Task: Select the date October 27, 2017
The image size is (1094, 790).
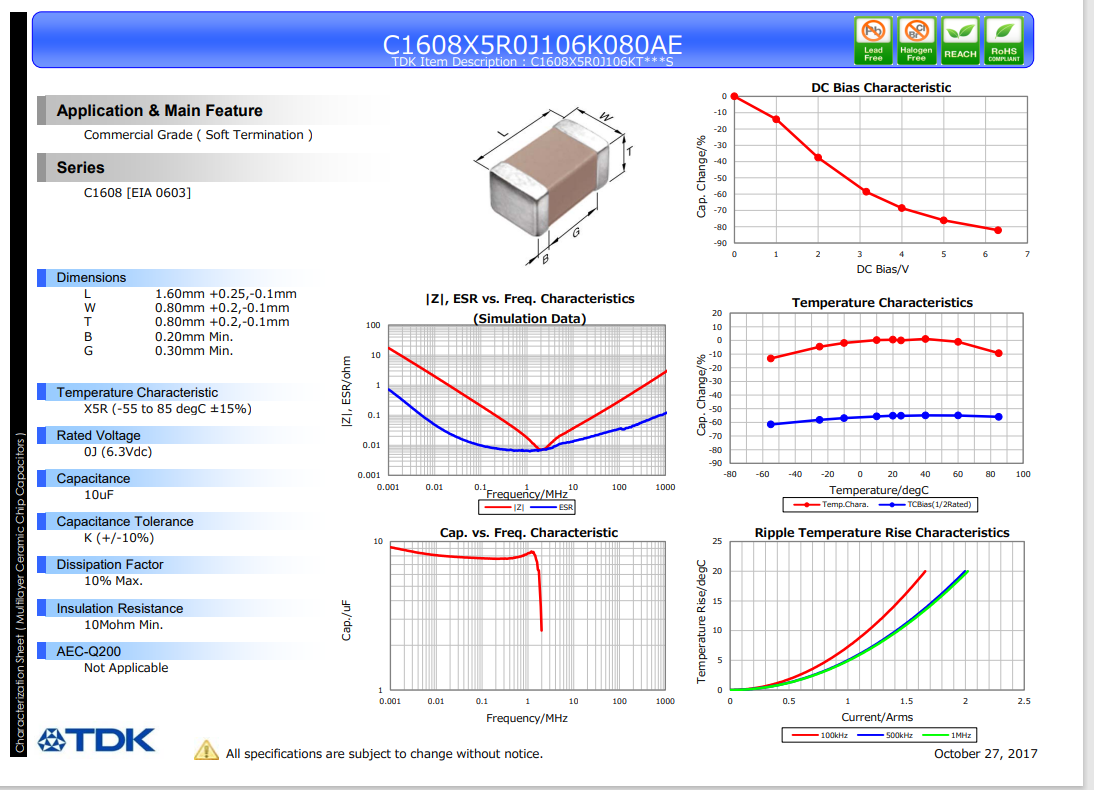Action: [986, 754]
